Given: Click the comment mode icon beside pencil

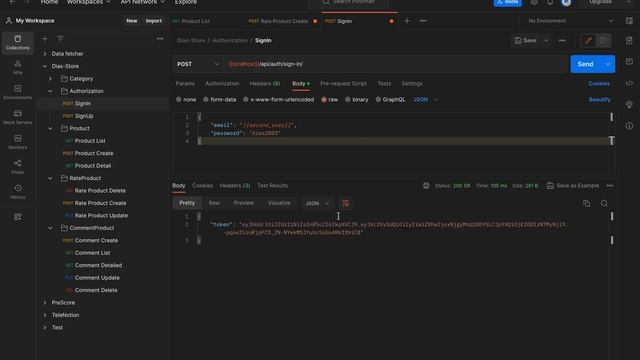Looking at the screenshot, I should [x=604, y=40].
